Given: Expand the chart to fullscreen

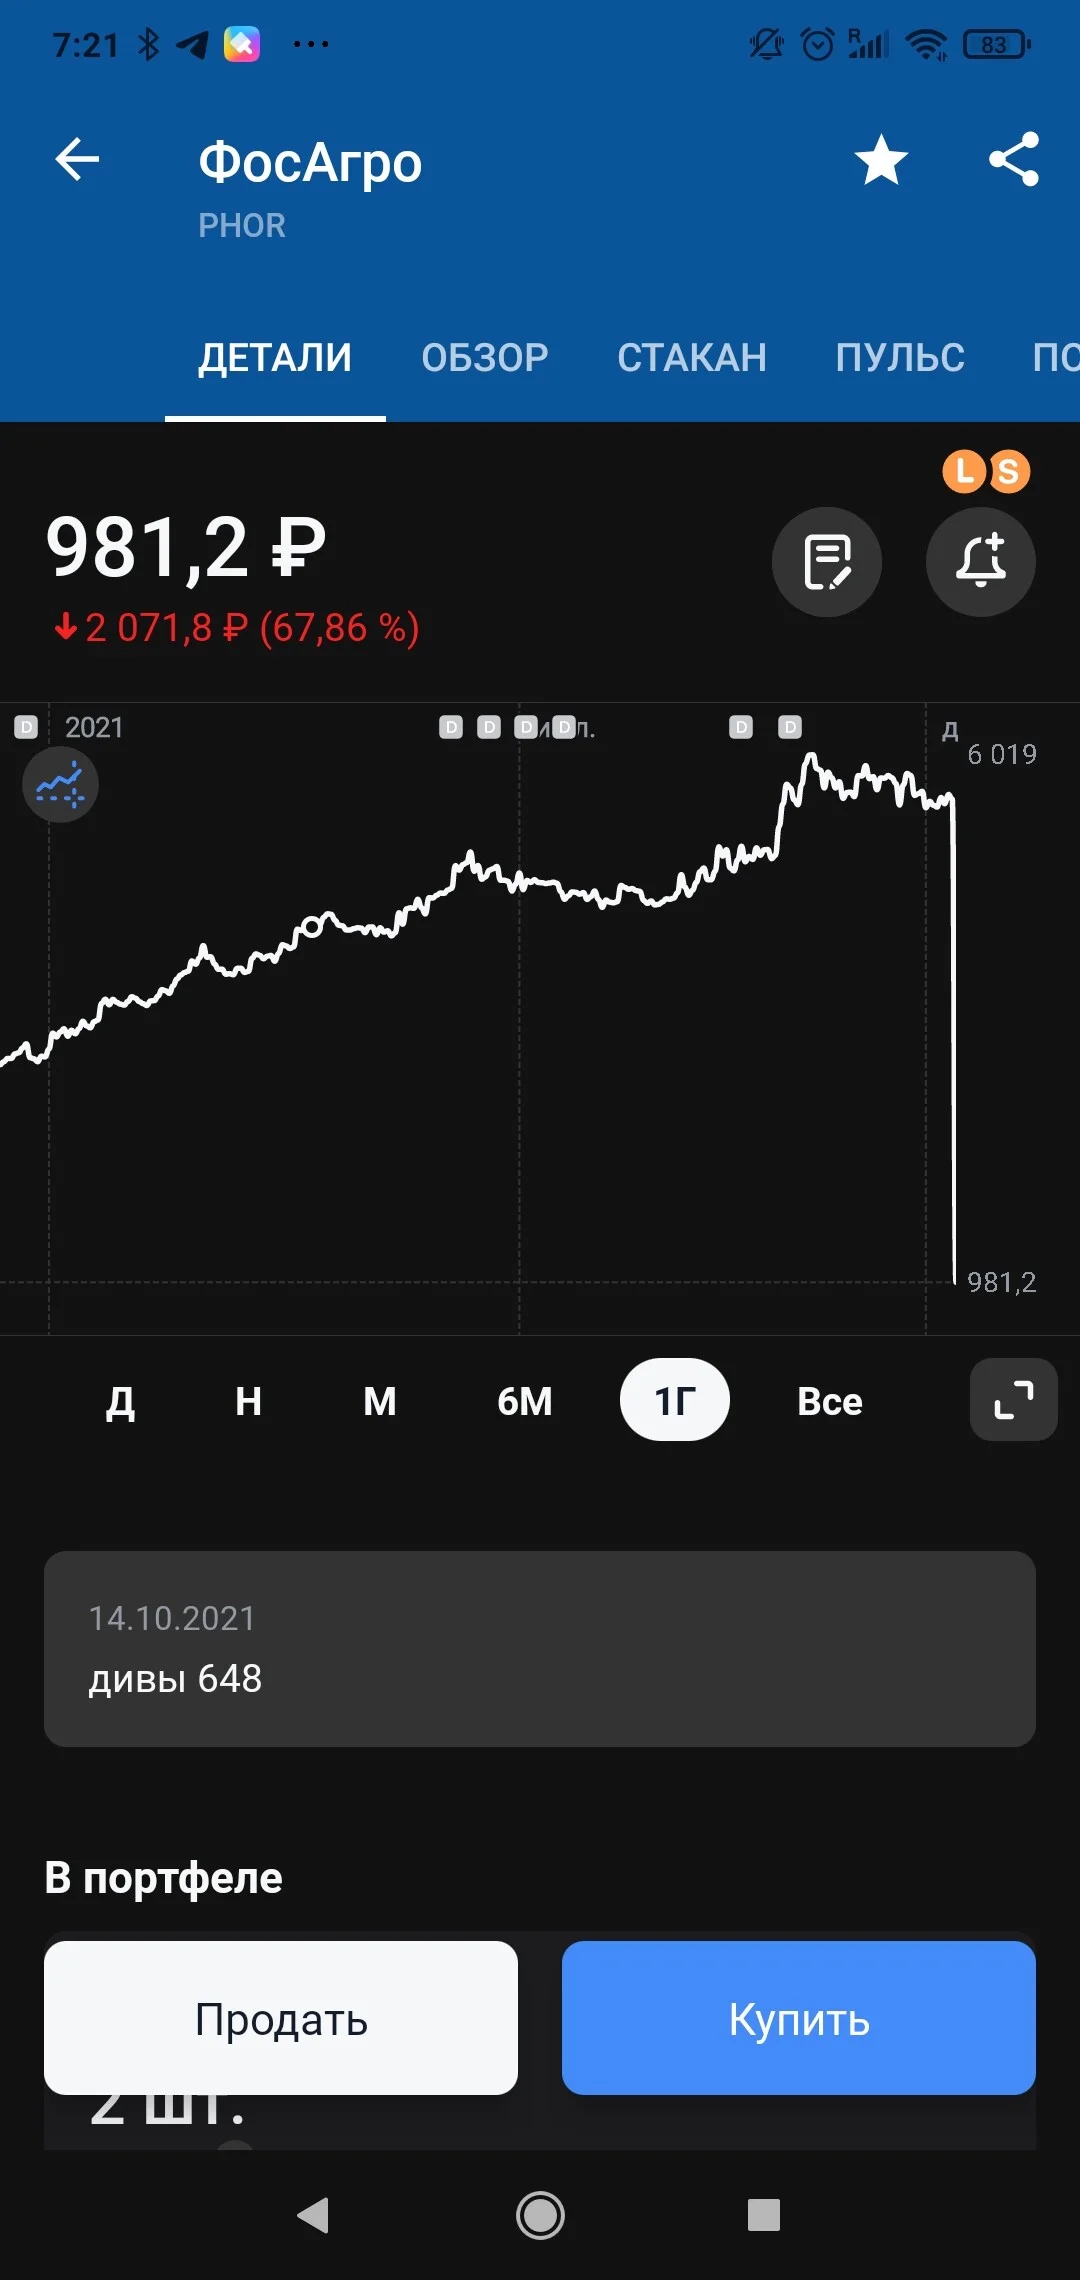Looking at the screenshot, I should (x=1014, y=1399).
